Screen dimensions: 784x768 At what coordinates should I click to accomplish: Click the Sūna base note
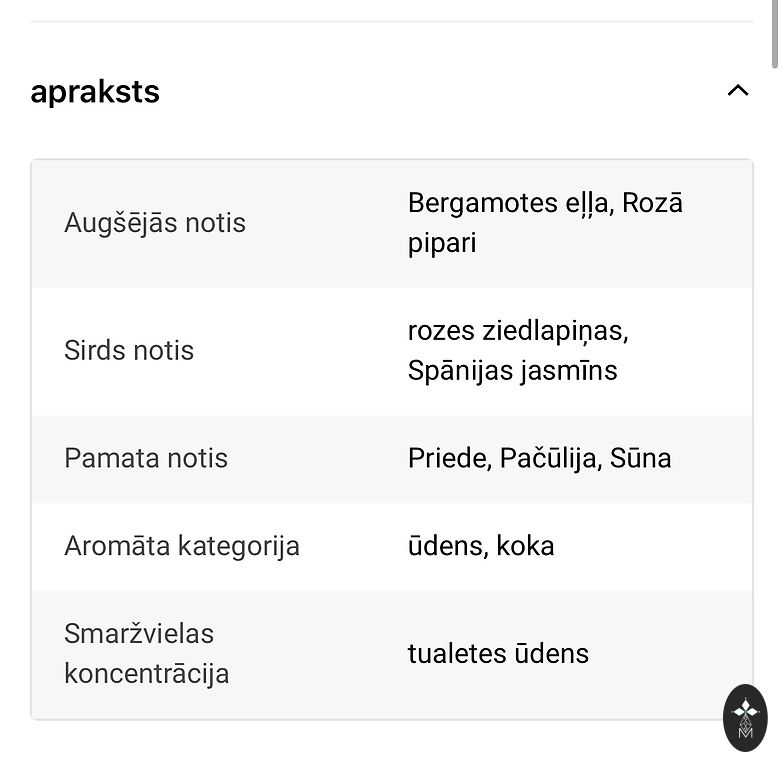coord(640,459)
